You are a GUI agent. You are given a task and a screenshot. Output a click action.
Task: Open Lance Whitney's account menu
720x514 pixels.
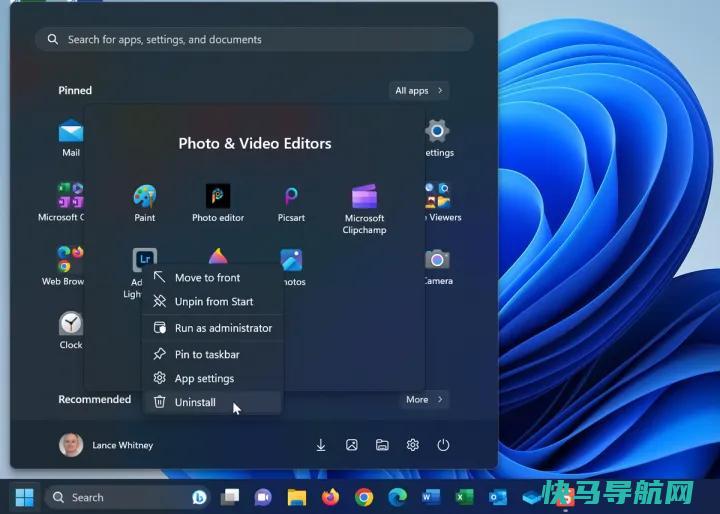pos(106,445)
